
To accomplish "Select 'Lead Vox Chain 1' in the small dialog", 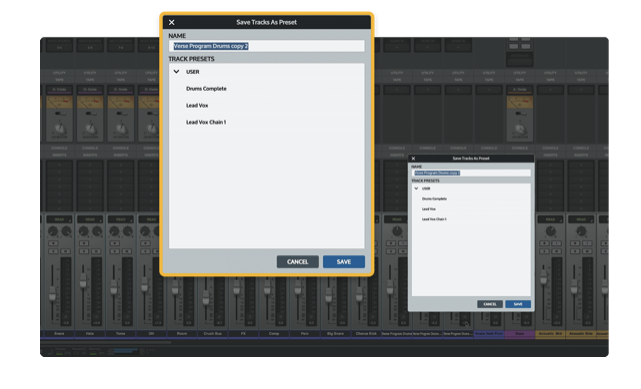I will [434, 219].
